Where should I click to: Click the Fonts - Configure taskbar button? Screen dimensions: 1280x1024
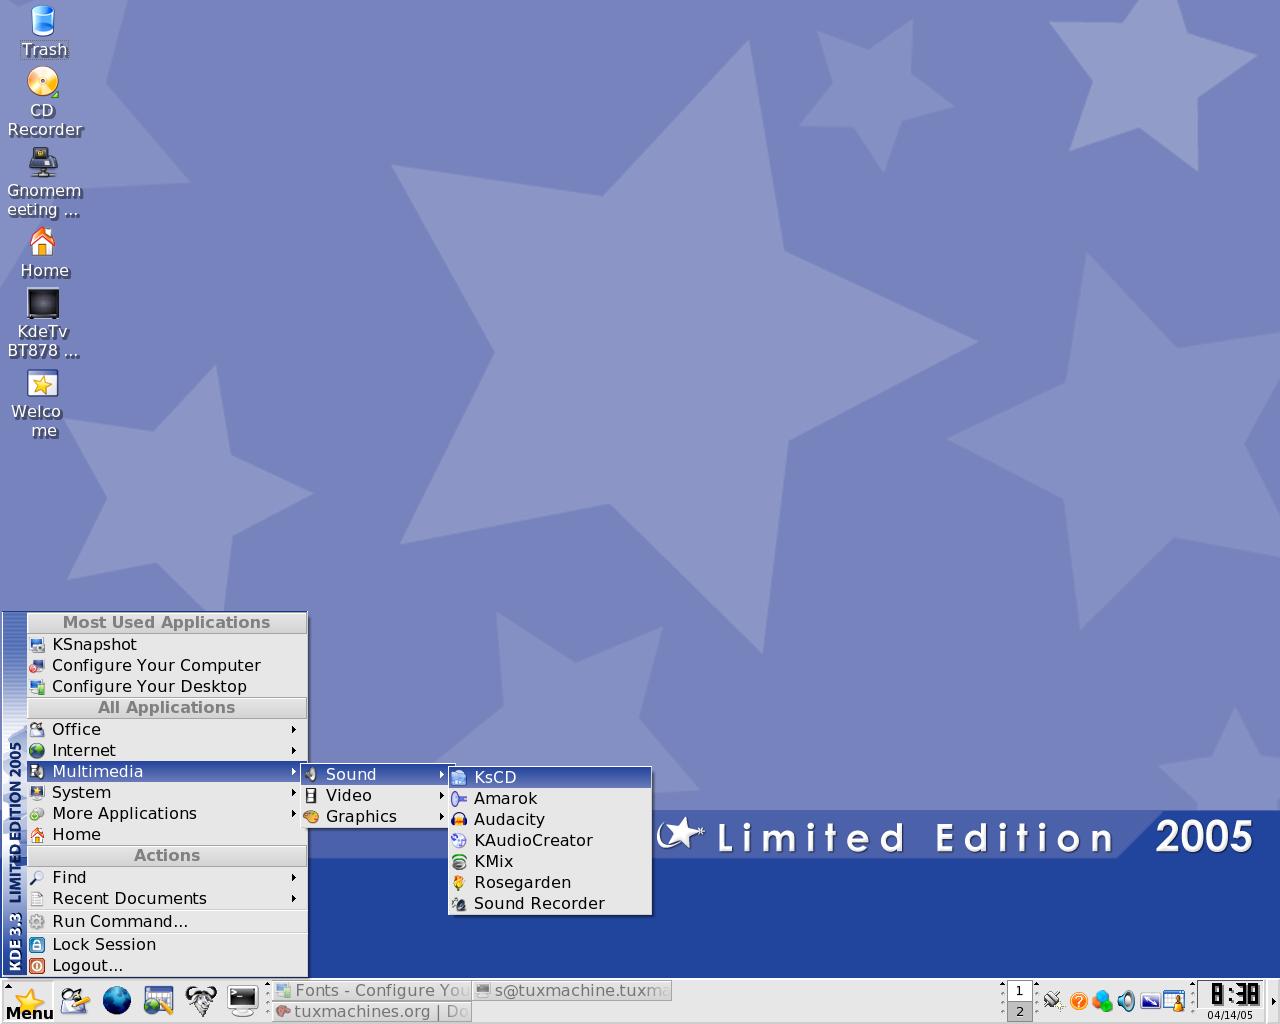pos(372,990)
